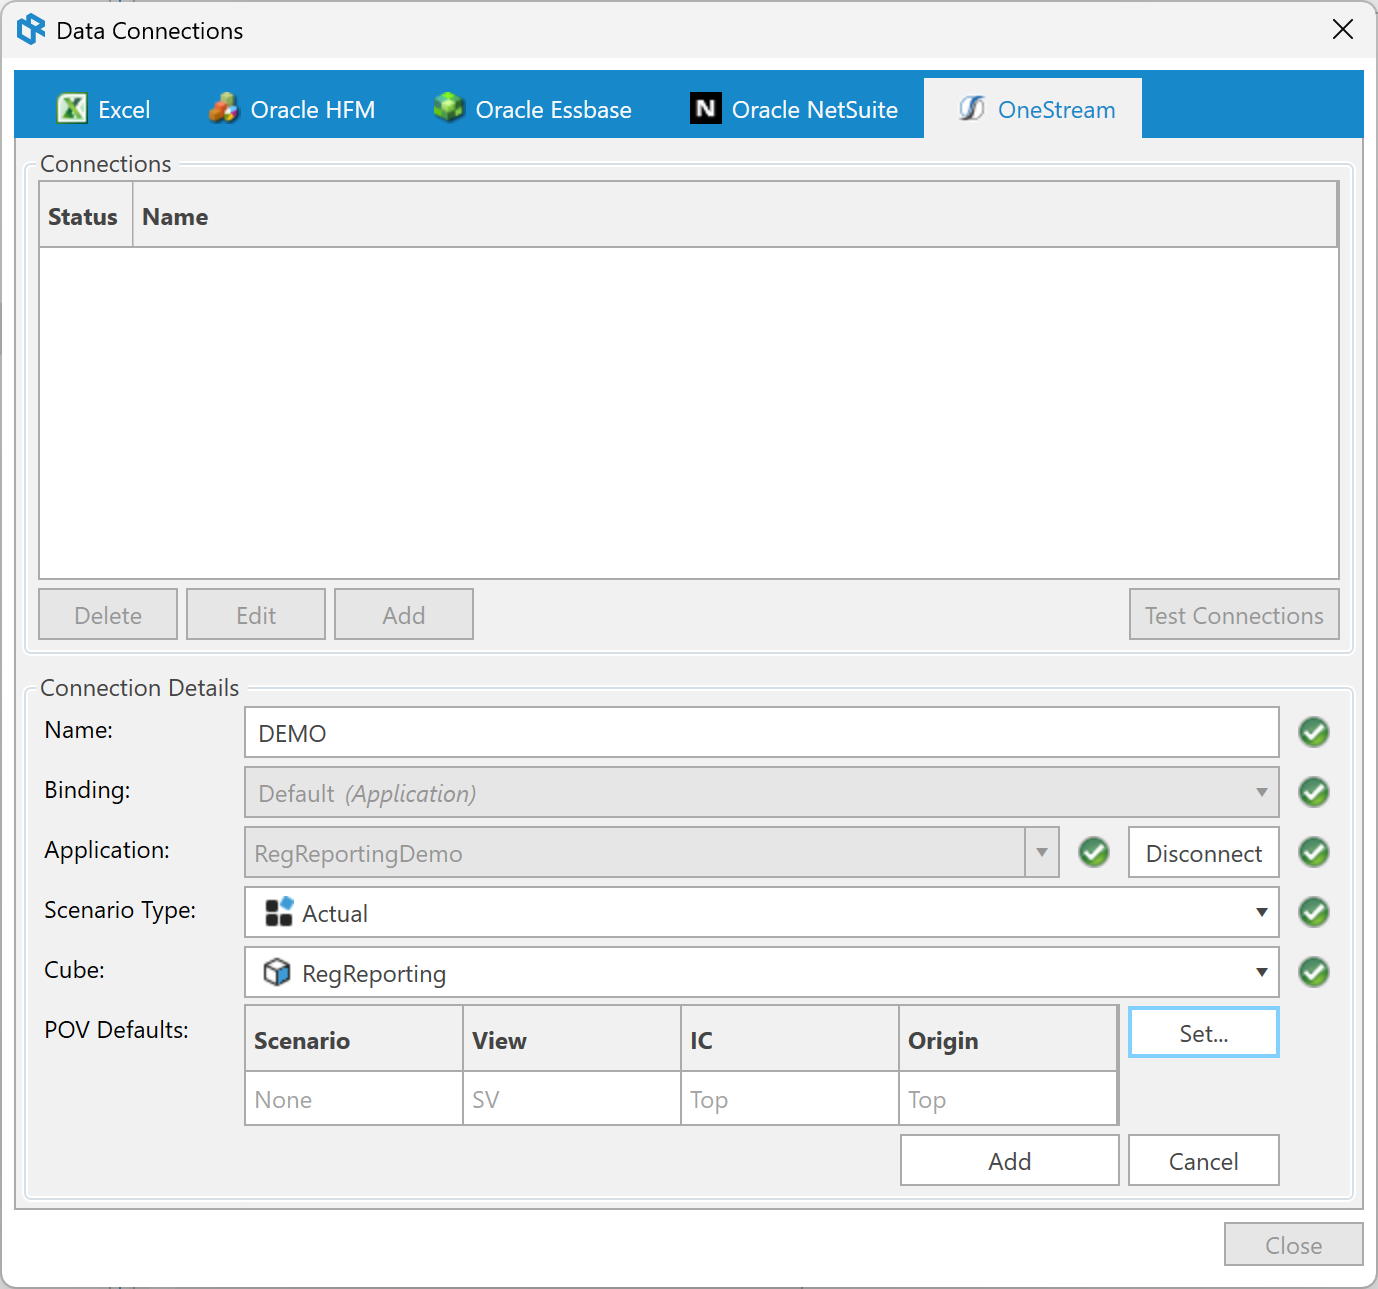
Task: Switch to the Excel tab
Action: click(104, 108)
